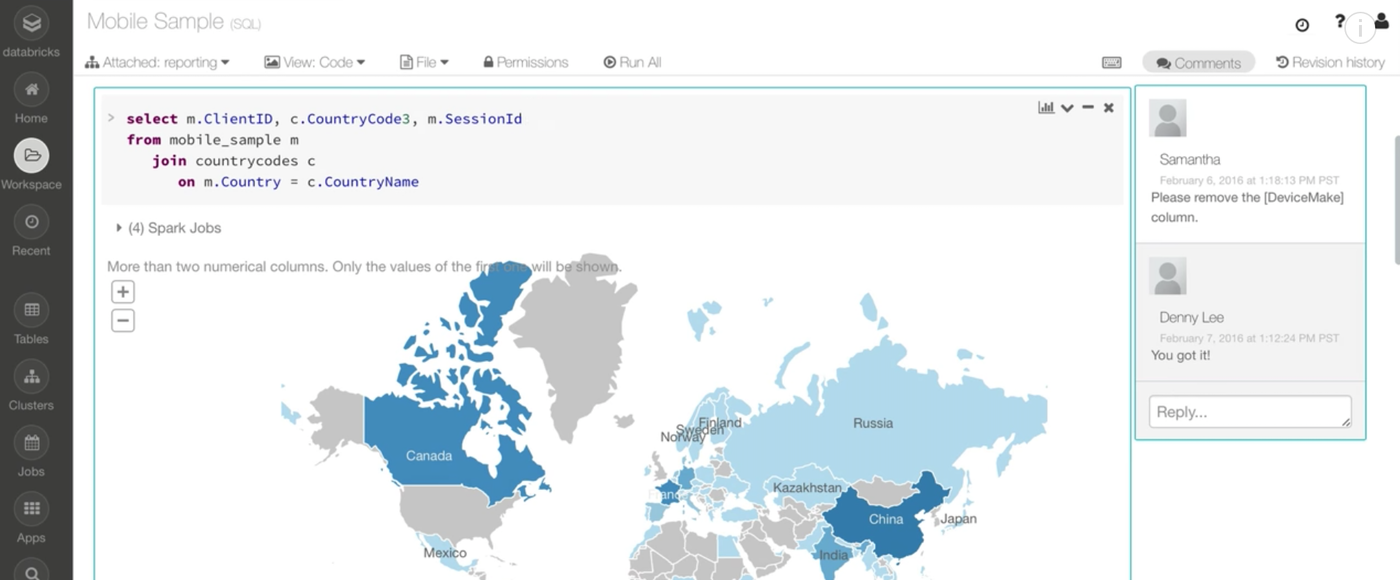Click the 'on m.Country = c.CountryName' line
The width and height of the screenshot is (1400, 580).
(298, 182)
